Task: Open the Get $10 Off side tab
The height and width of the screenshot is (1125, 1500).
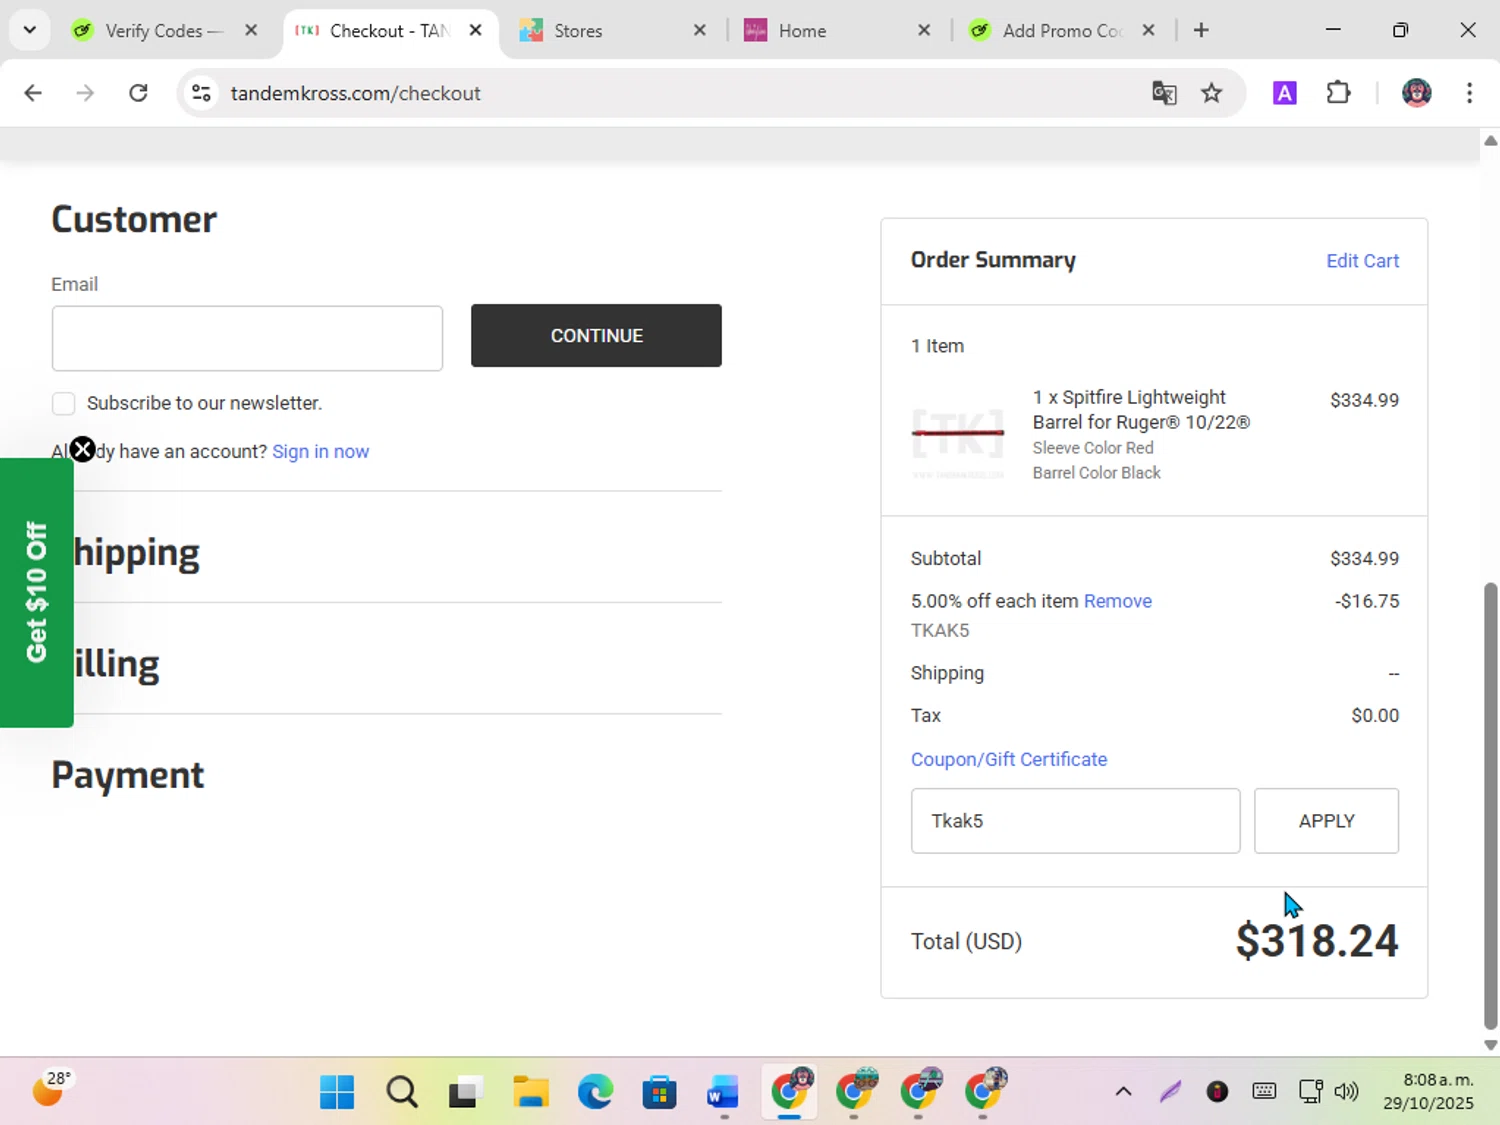Action: [36, 592]
